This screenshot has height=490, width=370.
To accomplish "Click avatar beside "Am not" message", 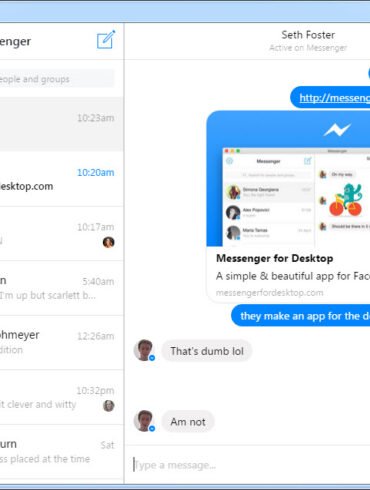I will point(144,421).
